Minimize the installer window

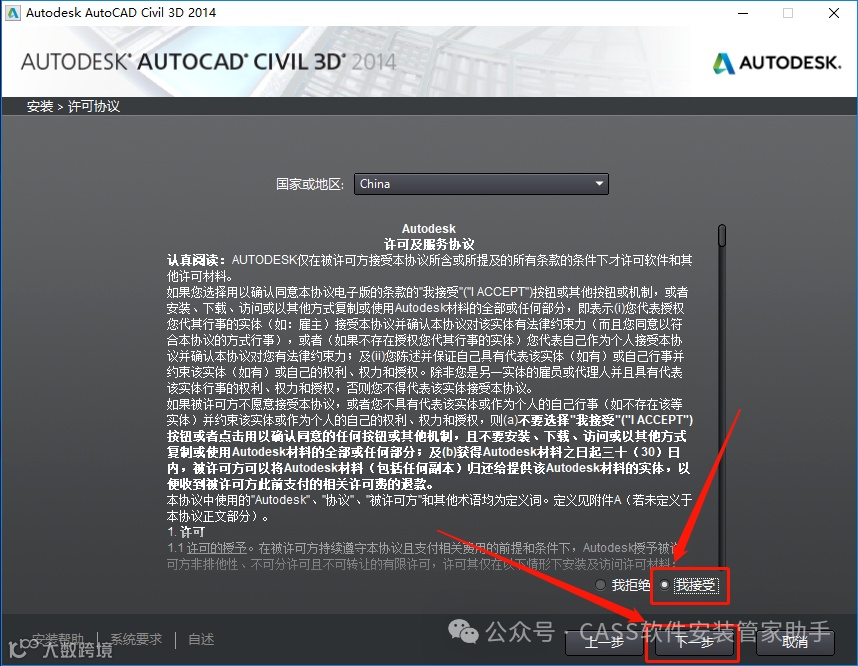[x=743, y=13]
